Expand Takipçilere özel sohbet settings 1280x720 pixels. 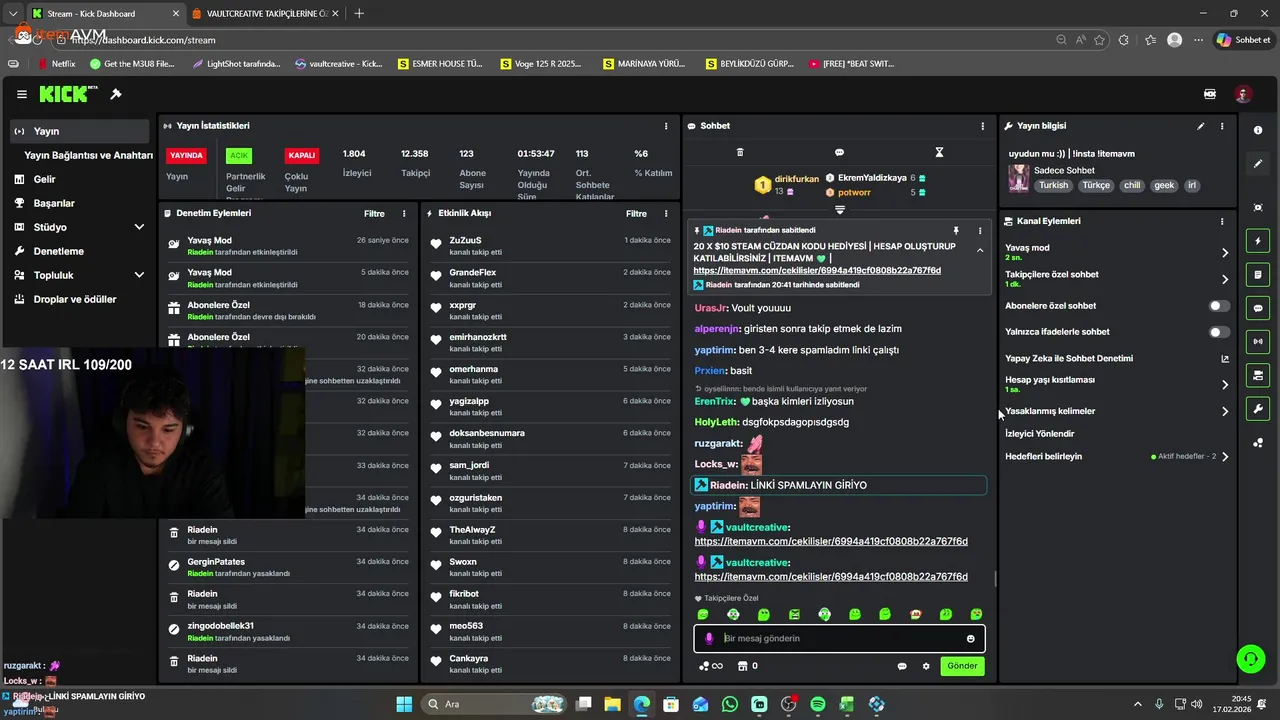pos(1225,279)
